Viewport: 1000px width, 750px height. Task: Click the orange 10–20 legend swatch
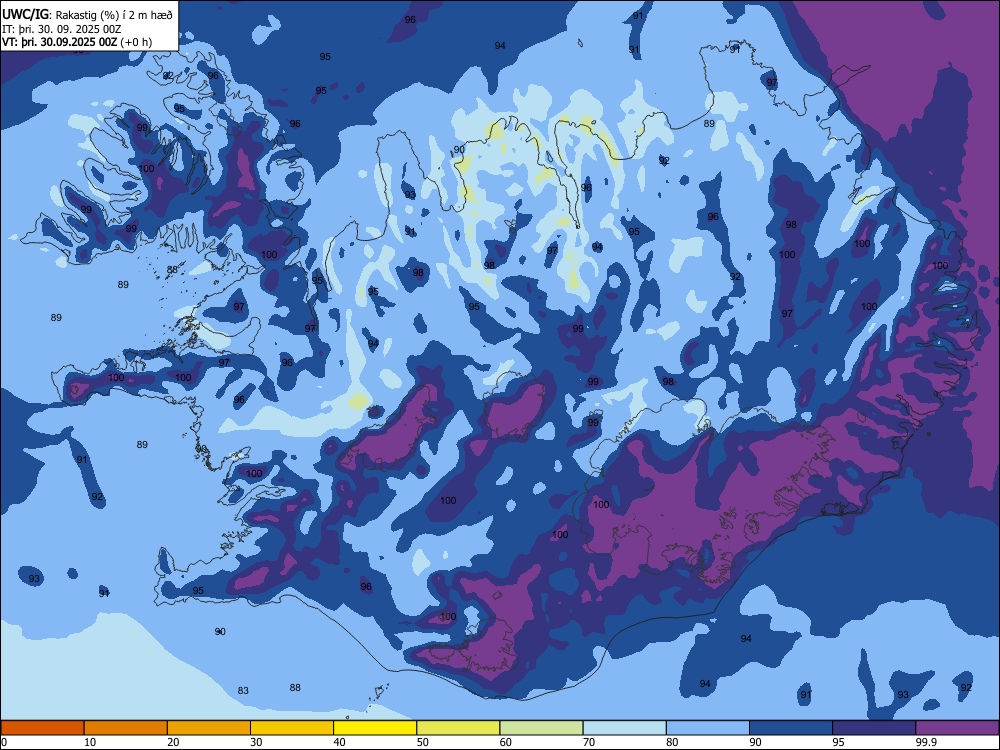pos(126,728)
